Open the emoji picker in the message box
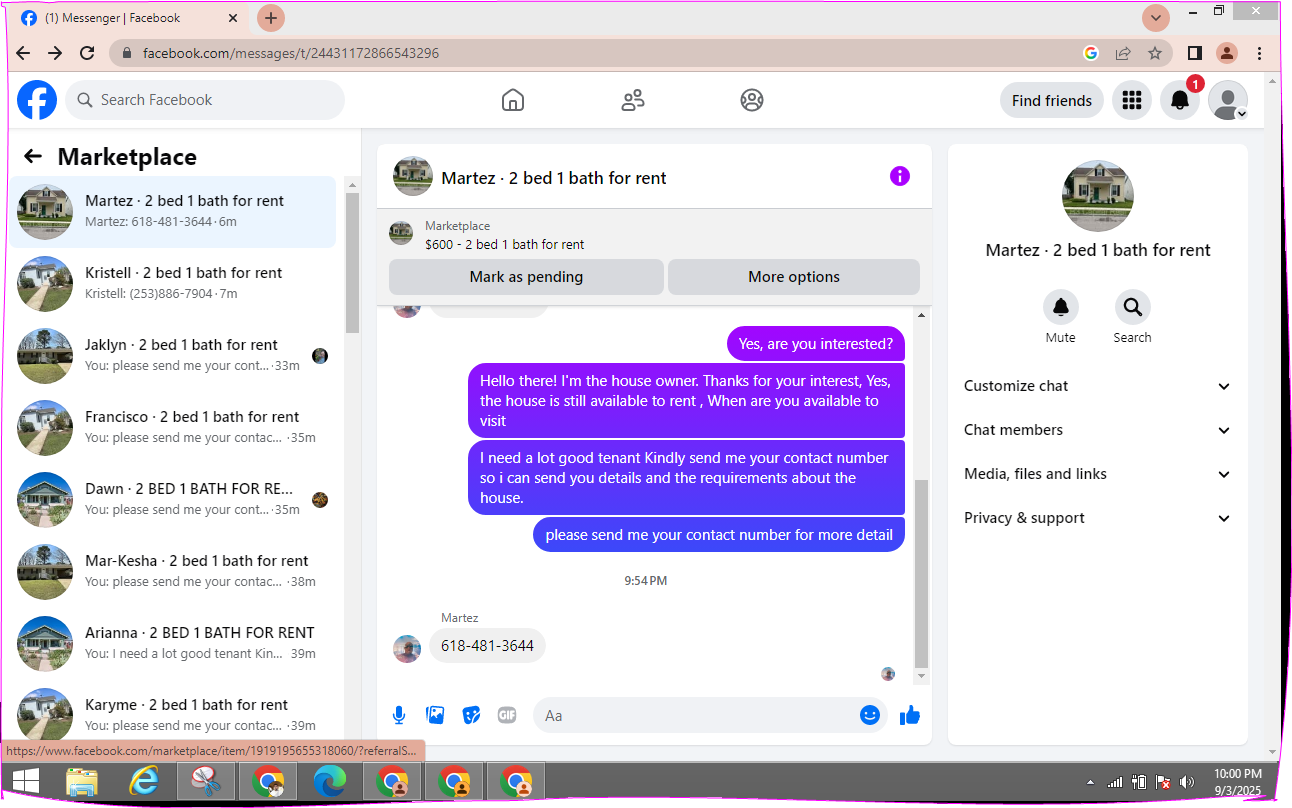Image resolution: width=1292 pixels, height=808 pixels. pos(870,715)
